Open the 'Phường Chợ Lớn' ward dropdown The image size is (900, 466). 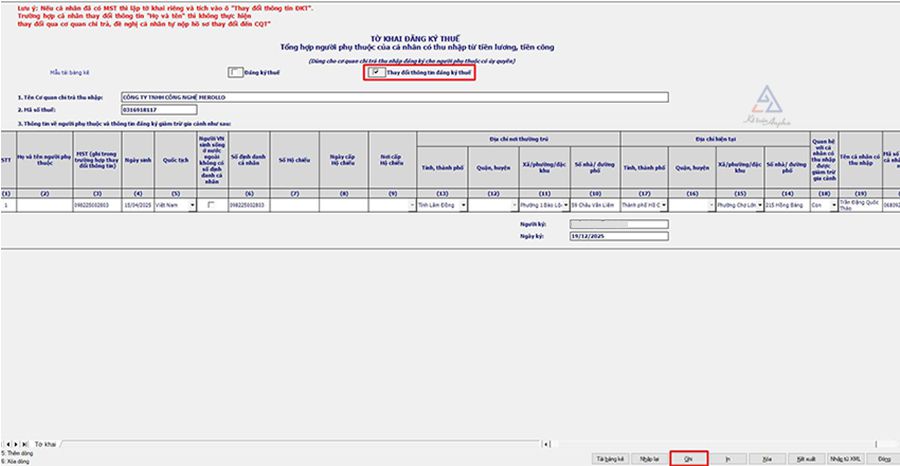pos(761,204)
